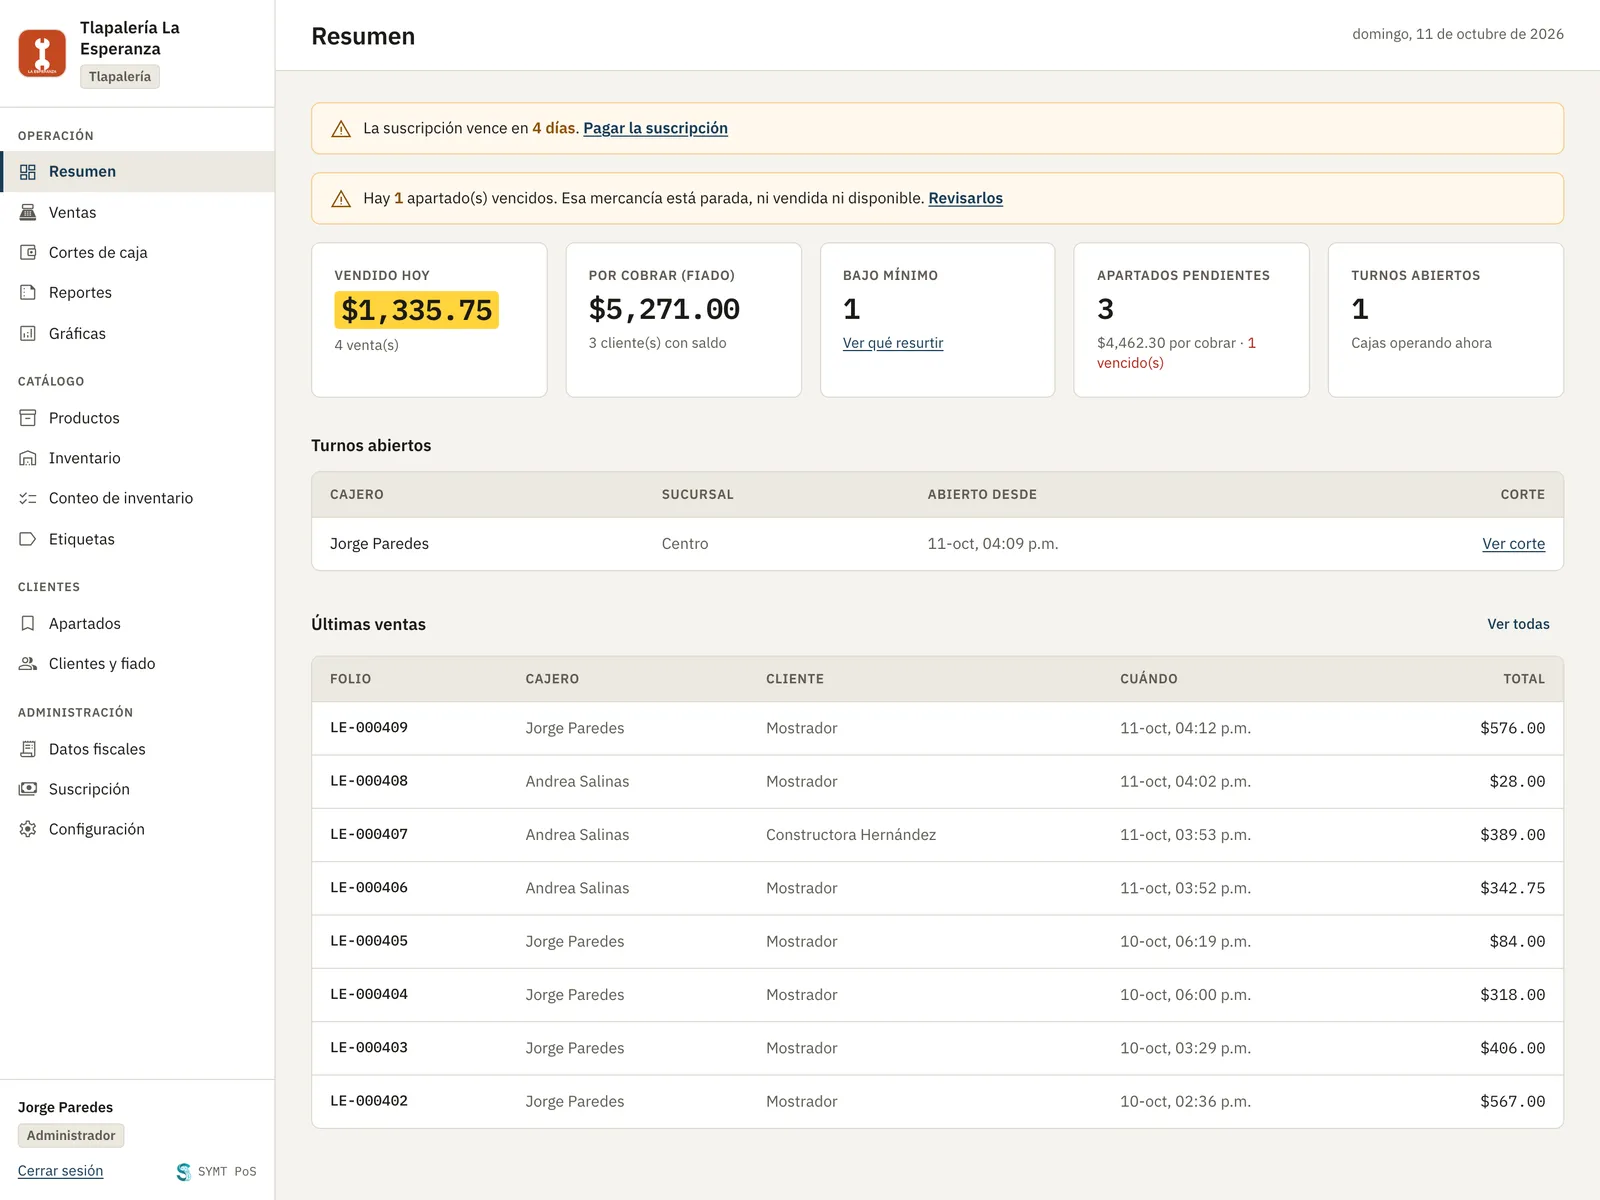Click folio LE-000402 in sales table

coord(369,1101)
